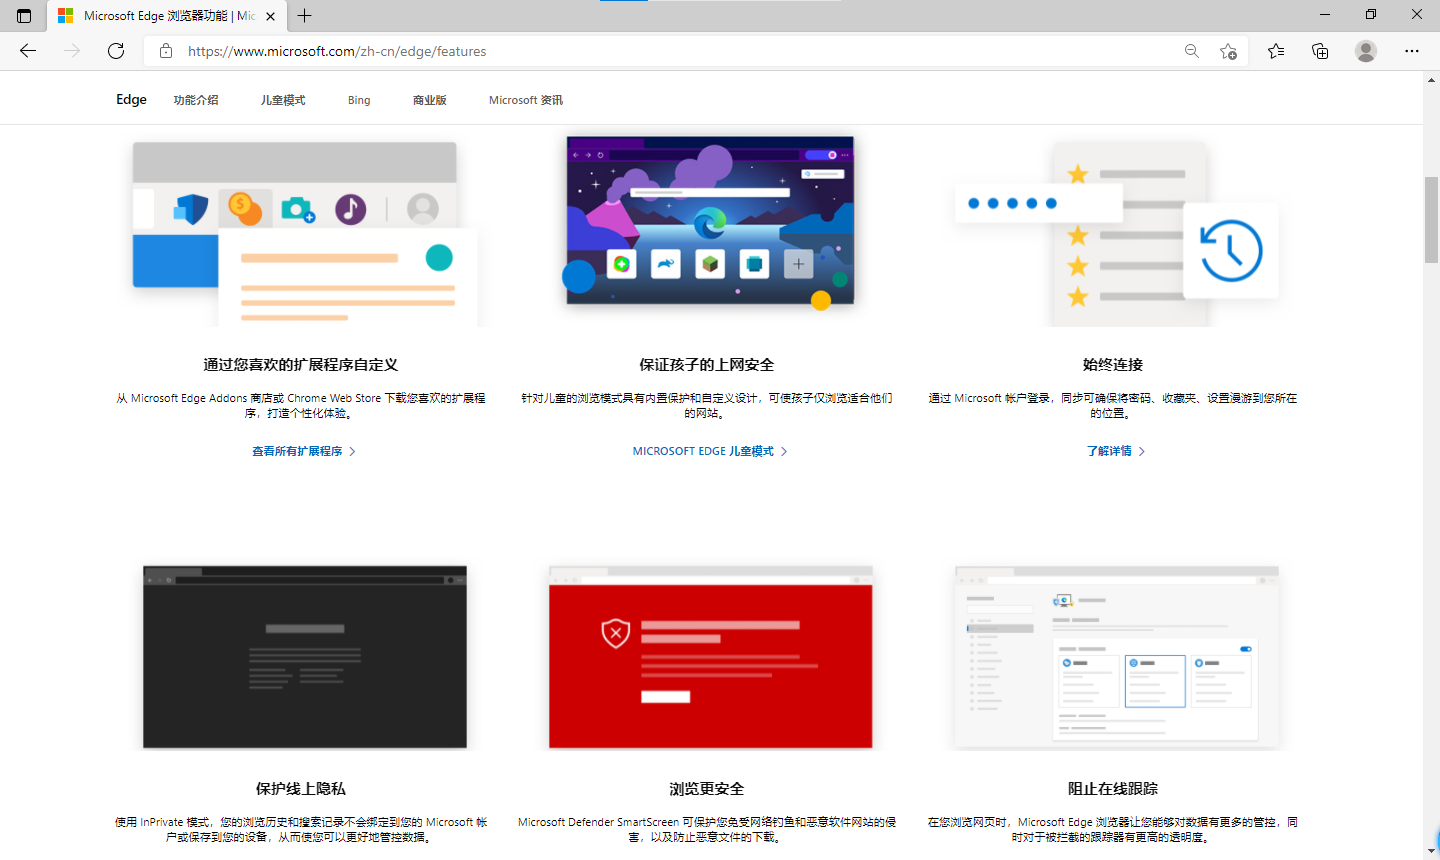Click the red SmartScreen warning illustration
Viewport: 1440px width, 860px height.
click(x=710, y=657)
